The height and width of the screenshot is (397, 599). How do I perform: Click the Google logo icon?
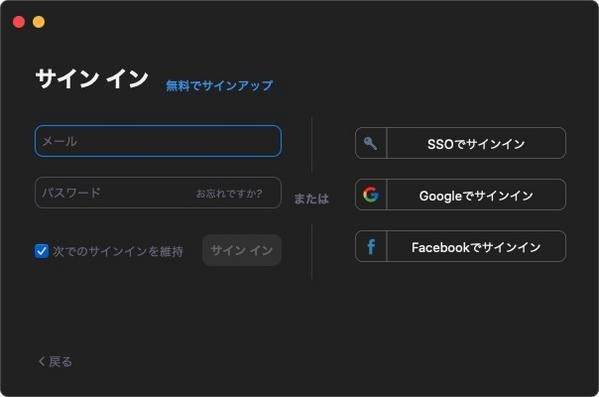coord(371,194)
